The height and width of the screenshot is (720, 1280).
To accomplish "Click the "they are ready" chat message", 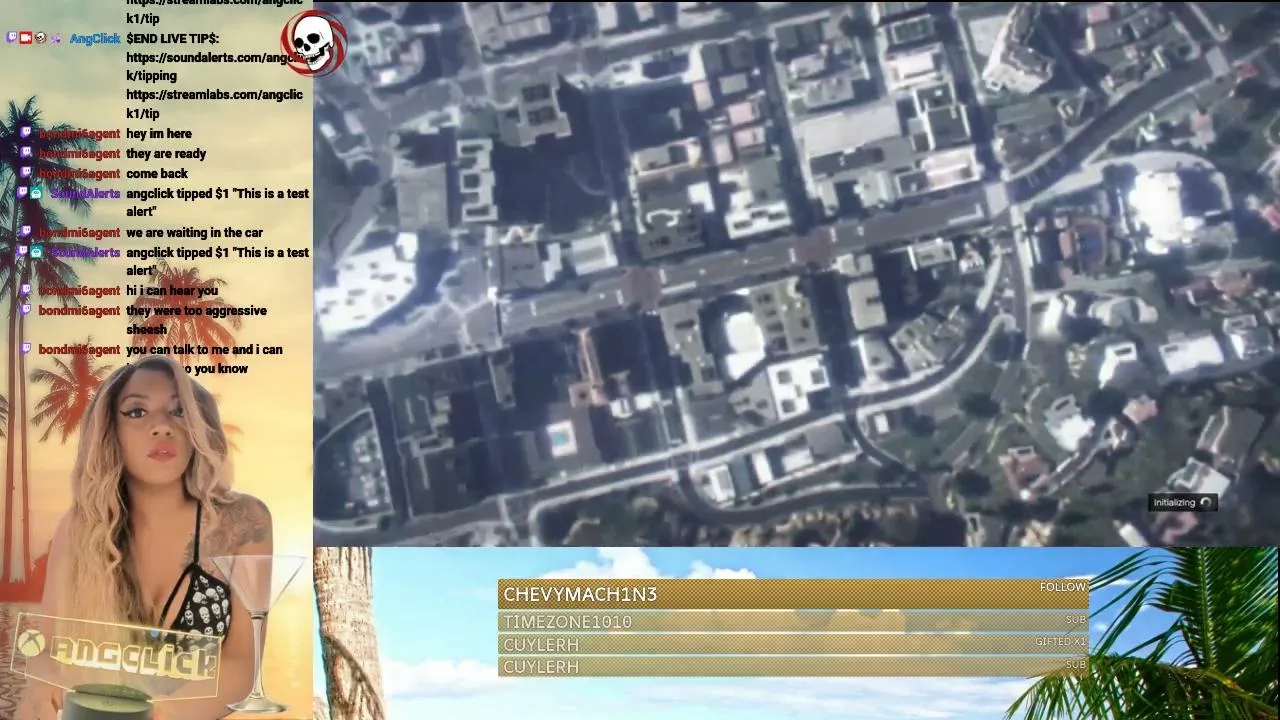I will [166, 154].
